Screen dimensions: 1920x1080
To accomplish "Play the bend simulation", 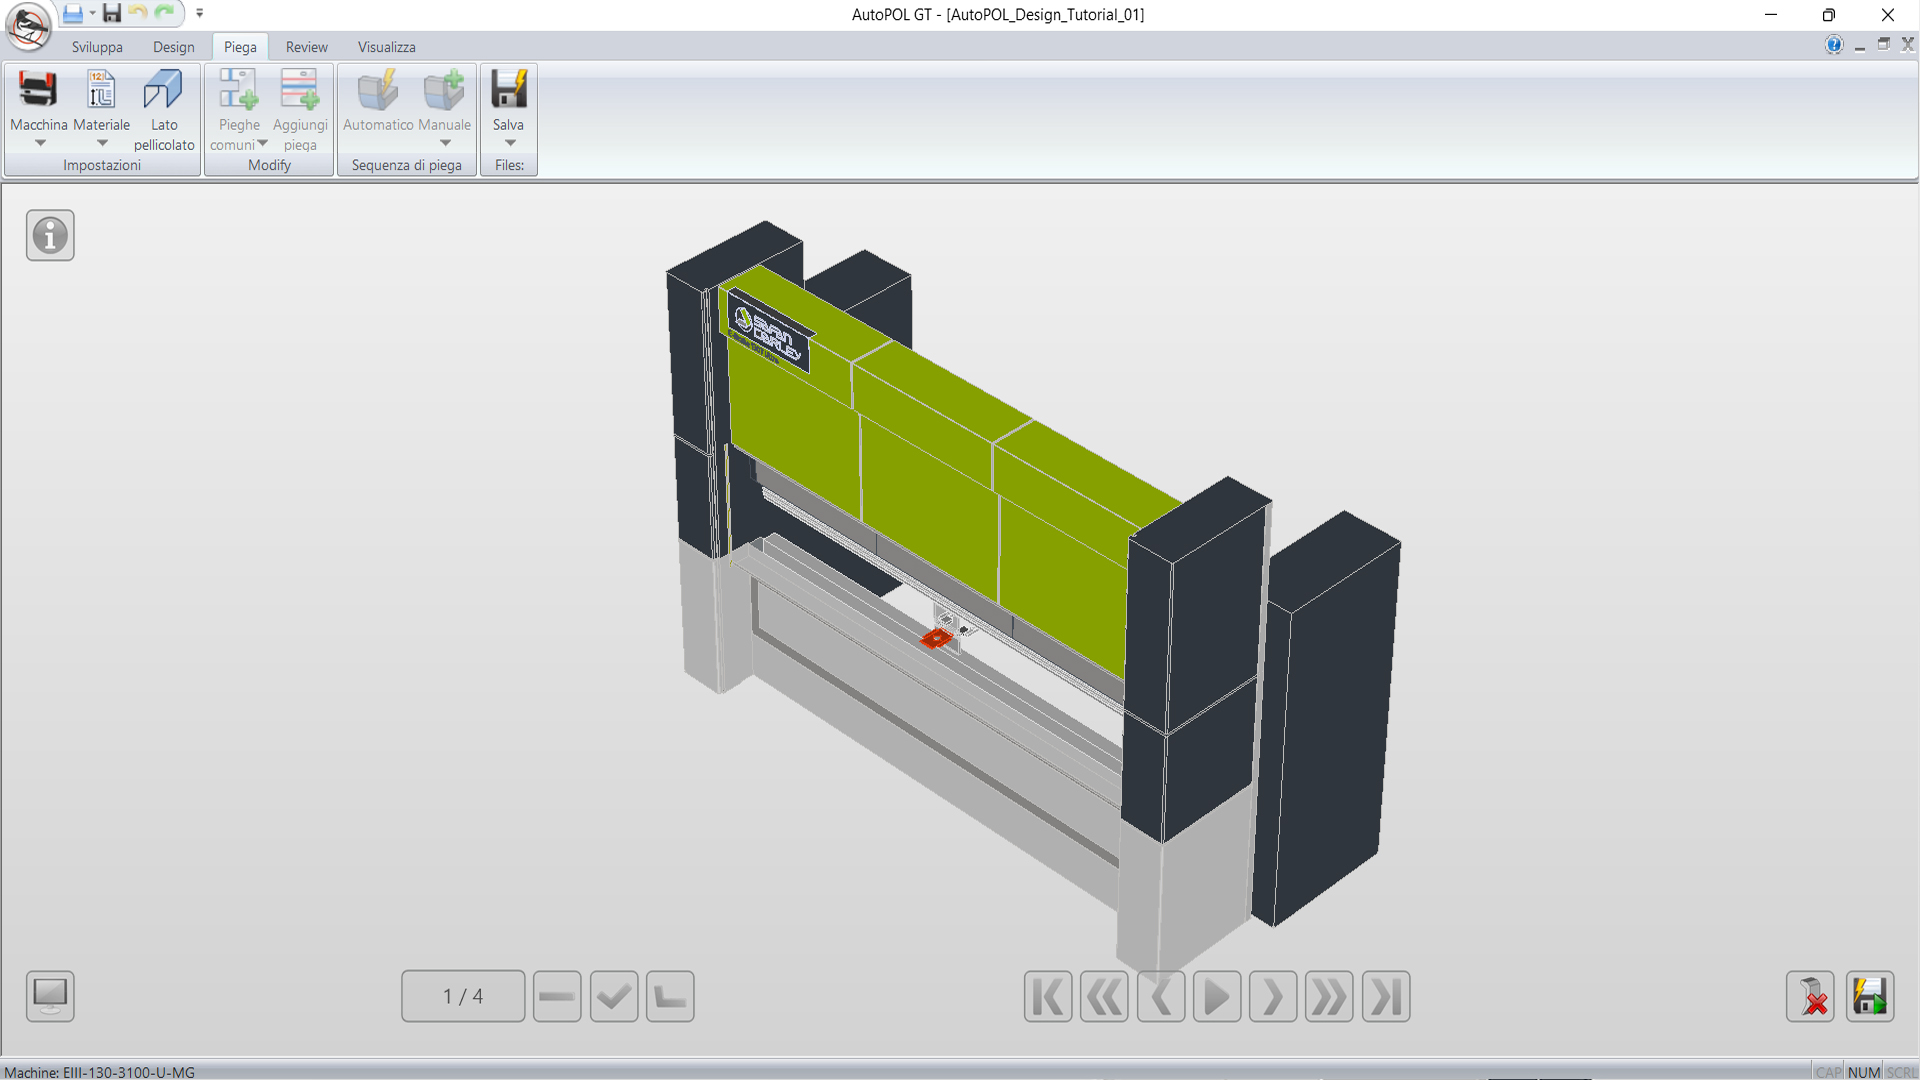I will pyautogui.click(x=1217, y=996).
